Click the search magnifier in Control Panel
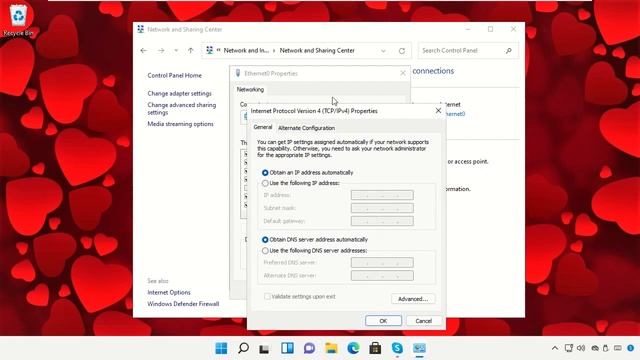The height and width of the screenshot is (360, 640). point(509,51)
